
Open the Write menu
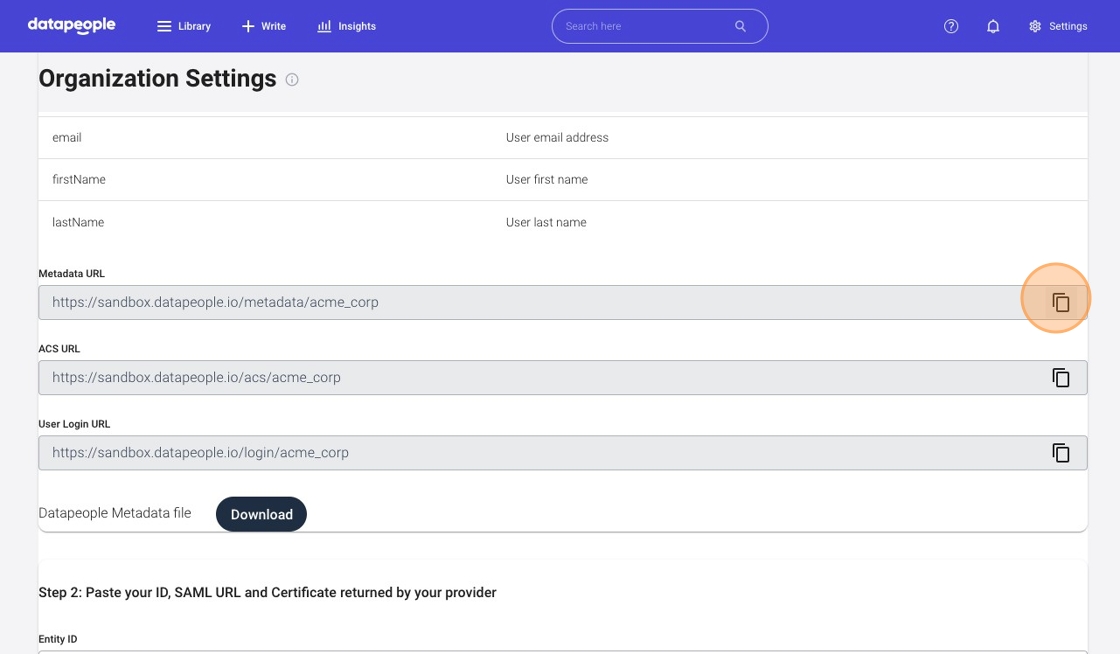click(x=264, y=26)
